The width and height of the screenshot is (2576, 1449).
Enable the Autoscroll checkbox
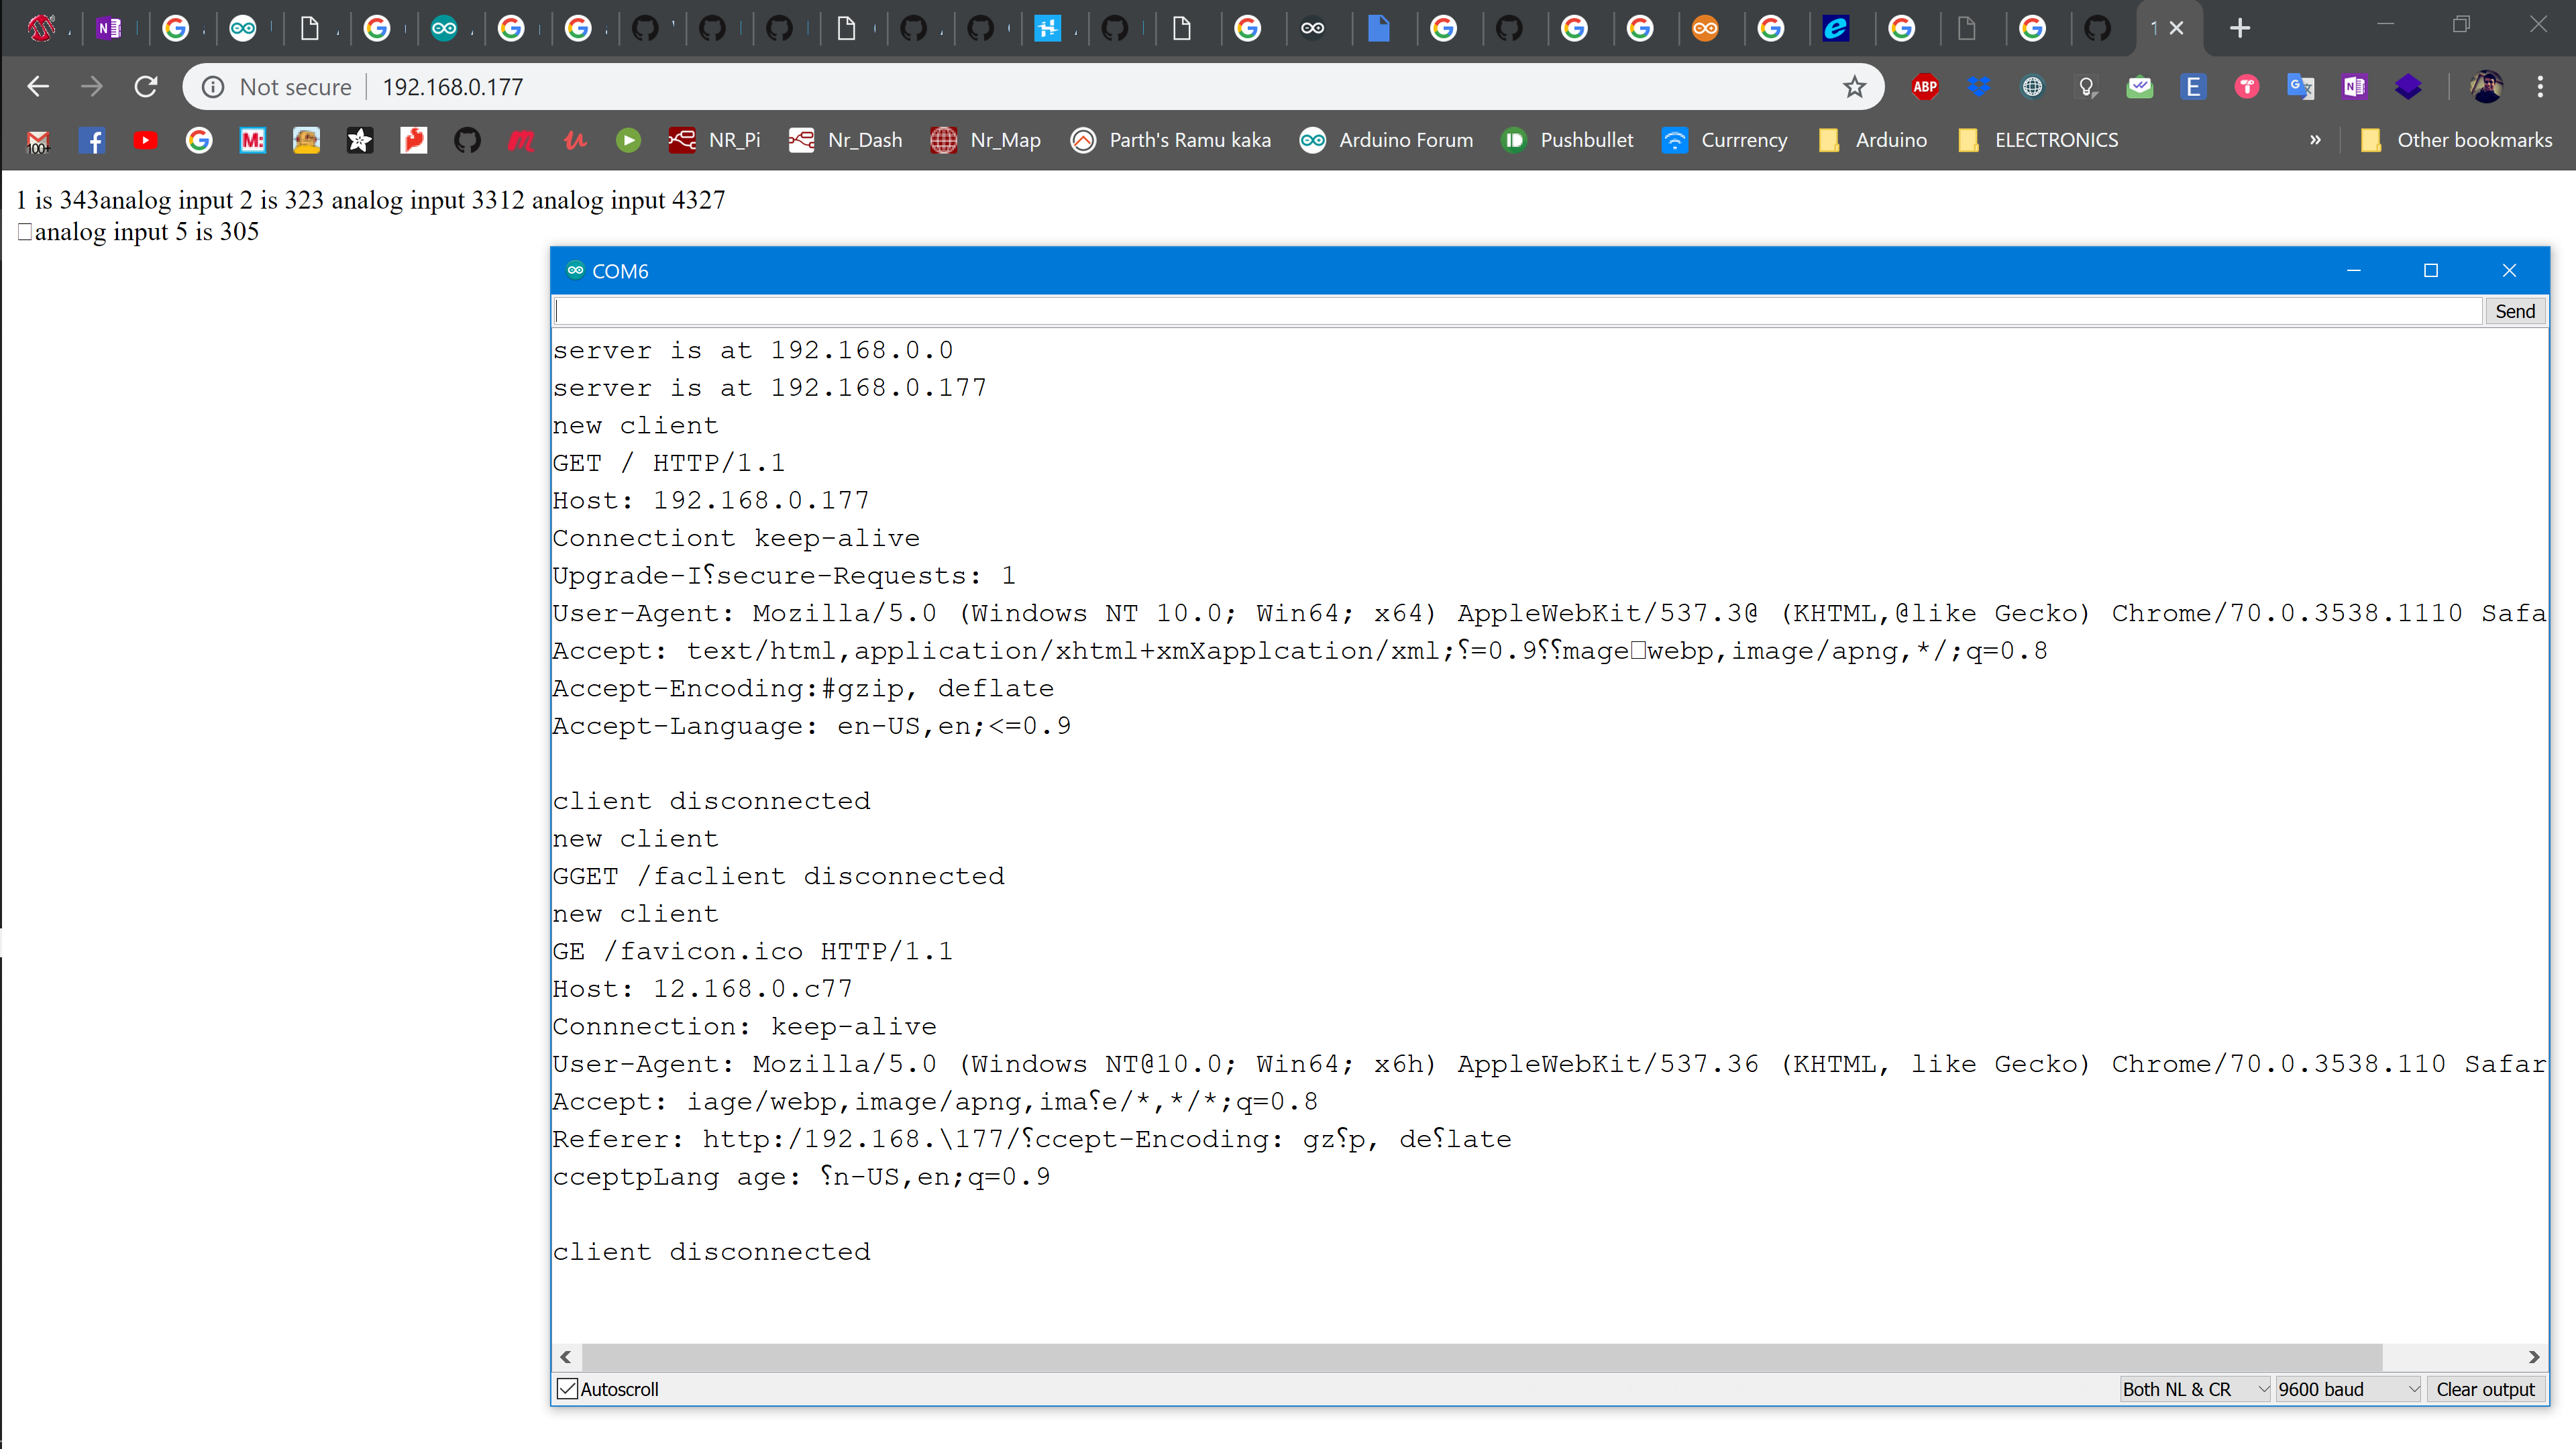(x=567, y=1389)
